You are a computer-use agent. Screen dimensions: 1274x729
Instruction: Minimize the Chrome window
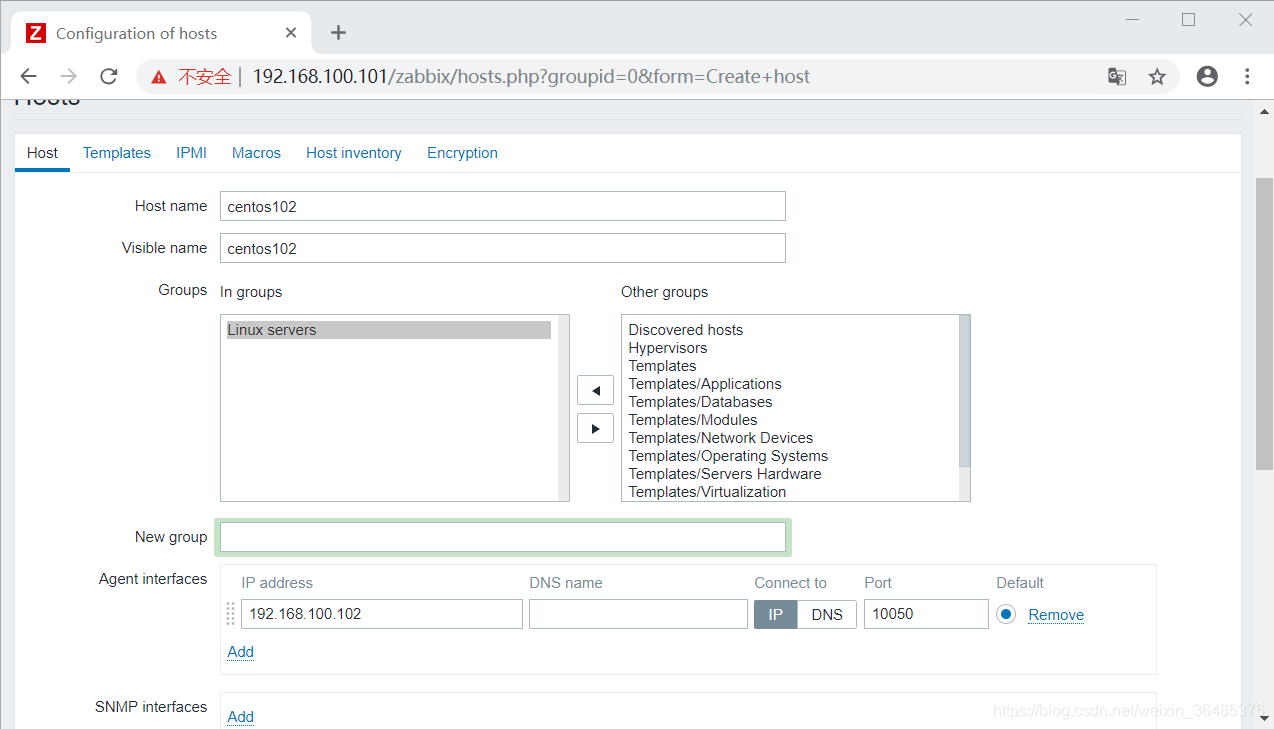tap(1132, 19)
